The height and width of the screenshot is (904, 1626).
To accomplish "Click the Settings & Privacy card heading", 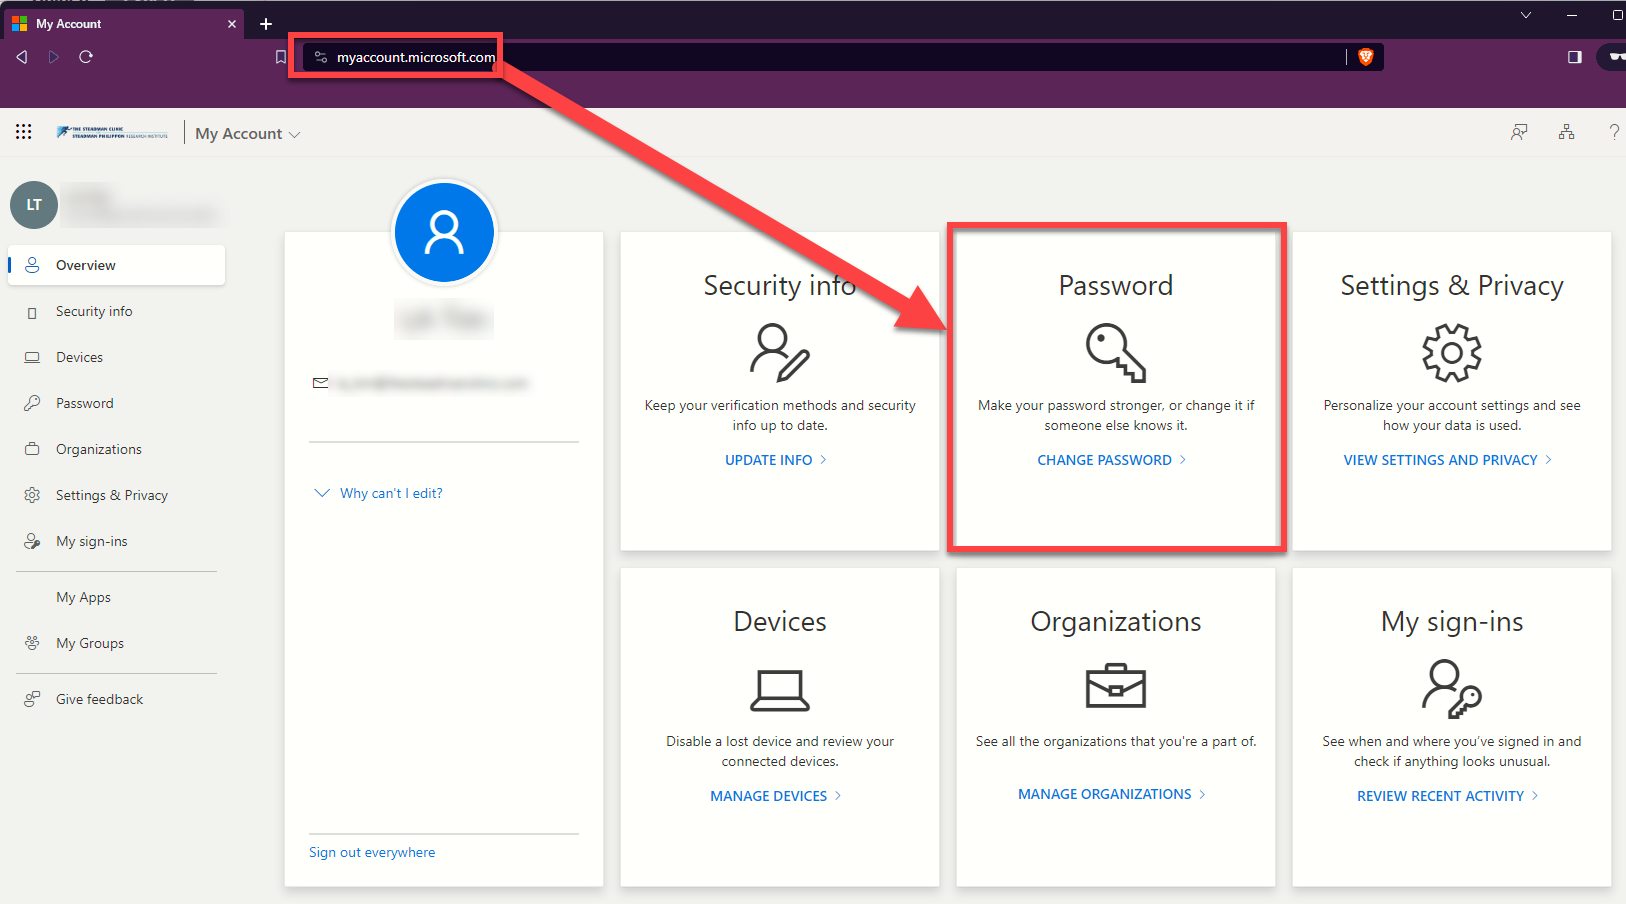I will (x=1452, y=285).
